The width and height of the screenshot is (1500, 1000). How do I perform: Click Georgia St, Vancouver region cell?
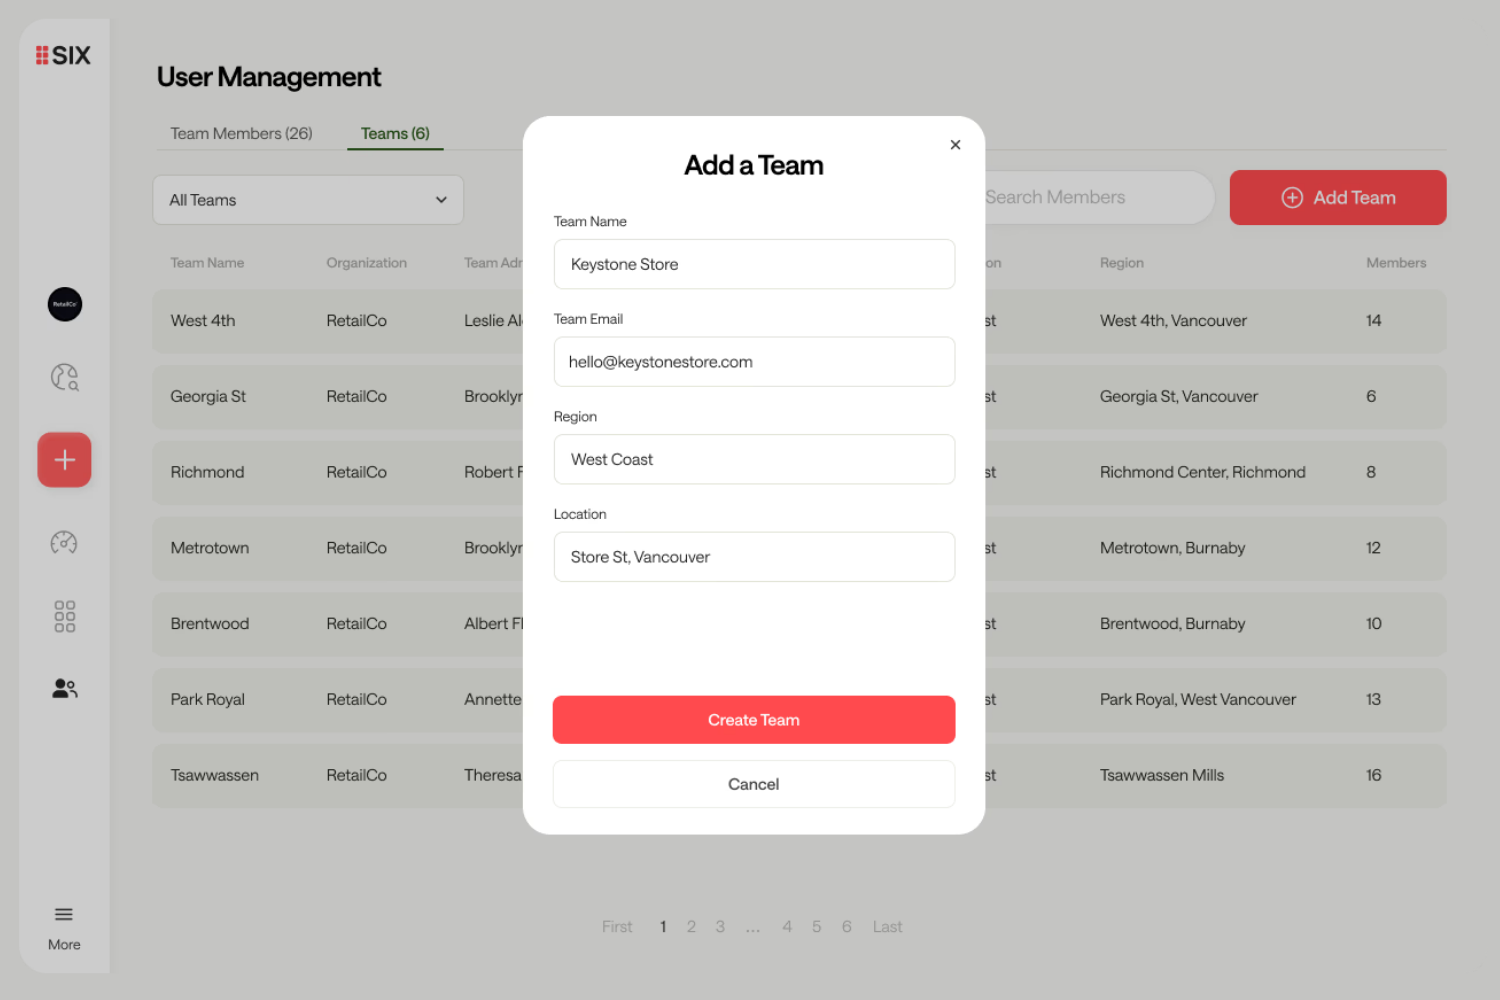coord(1179,397)
